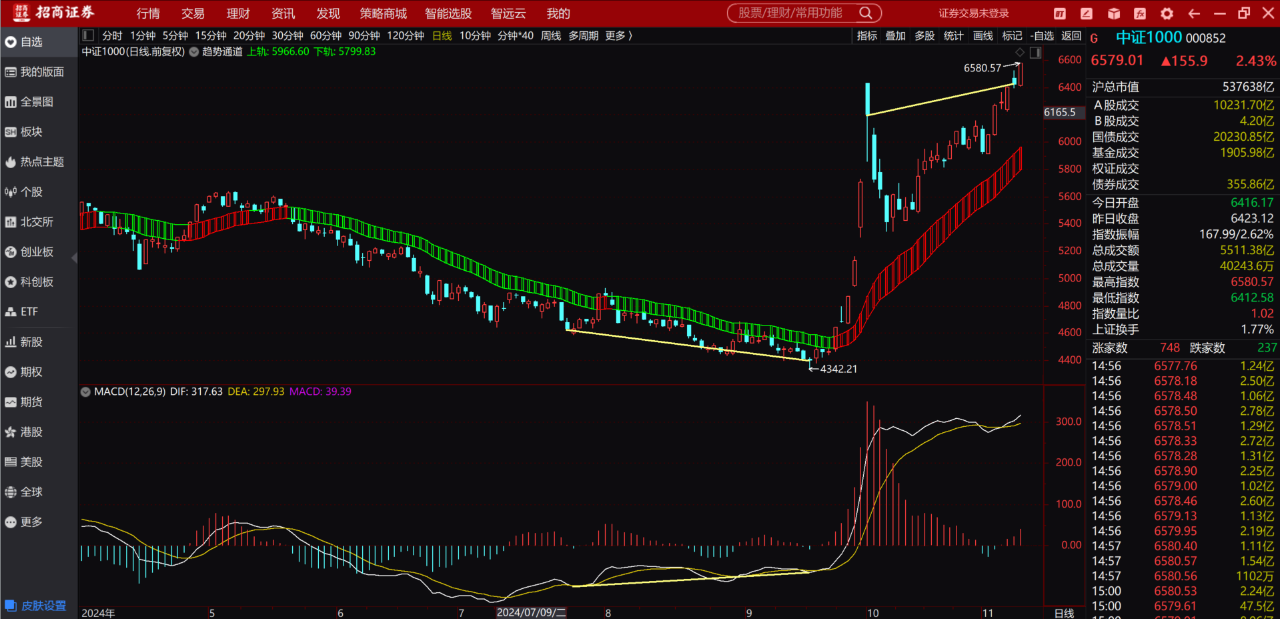Click the 3D box icon in title bar

coord(1112,14)
